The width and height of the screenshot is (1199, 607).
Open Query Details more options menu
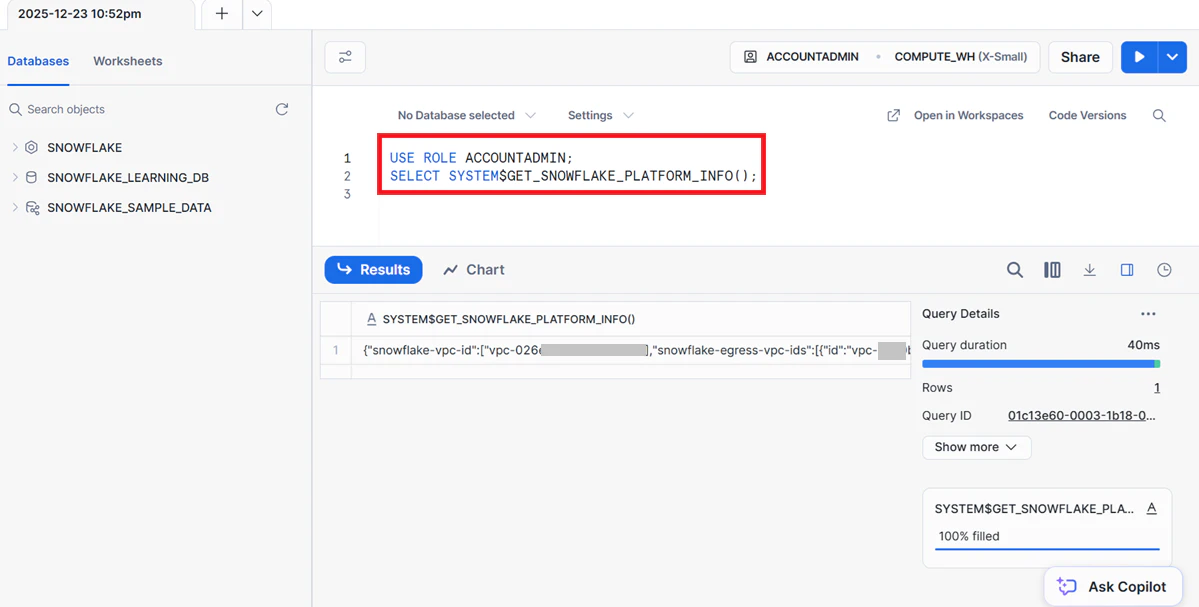tap(1148, 313)
